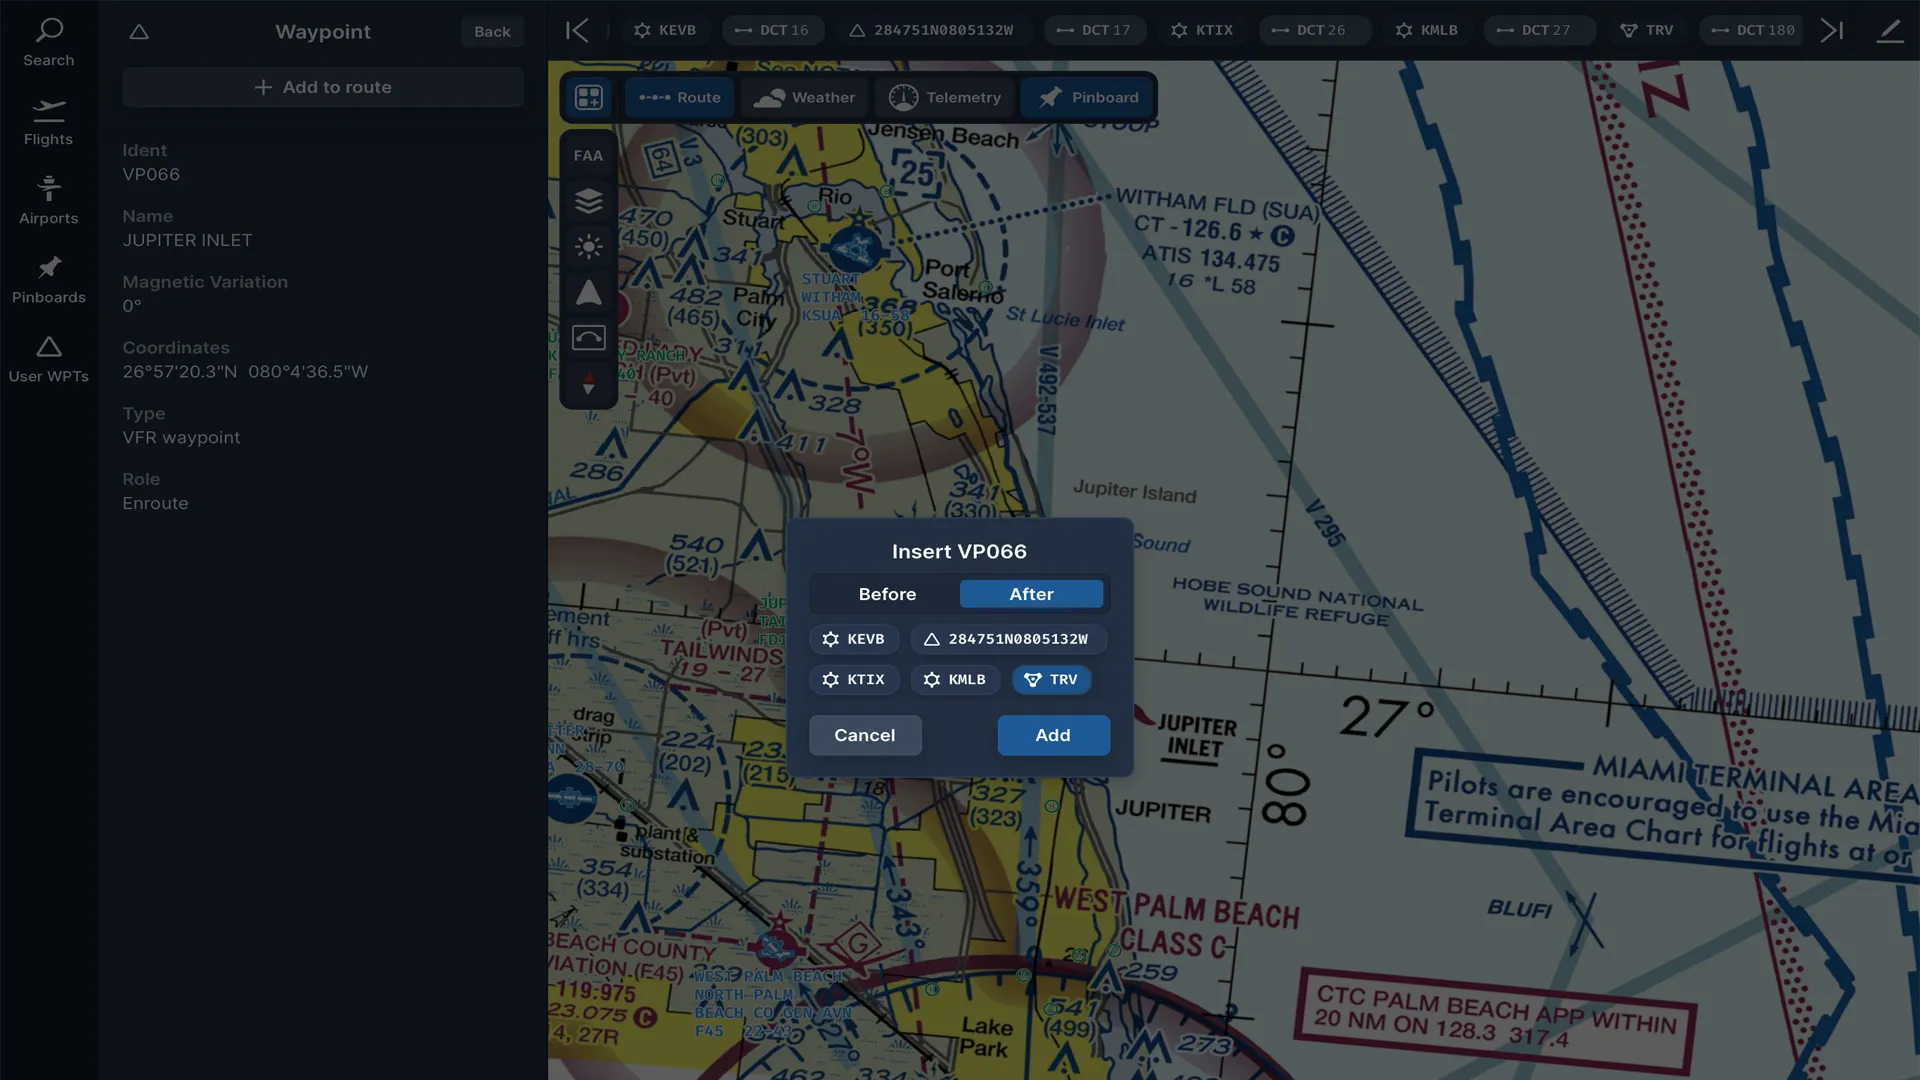Open the Search panel in the sidebar
Screen dimensions: 1920x1080
pos(48,40)
